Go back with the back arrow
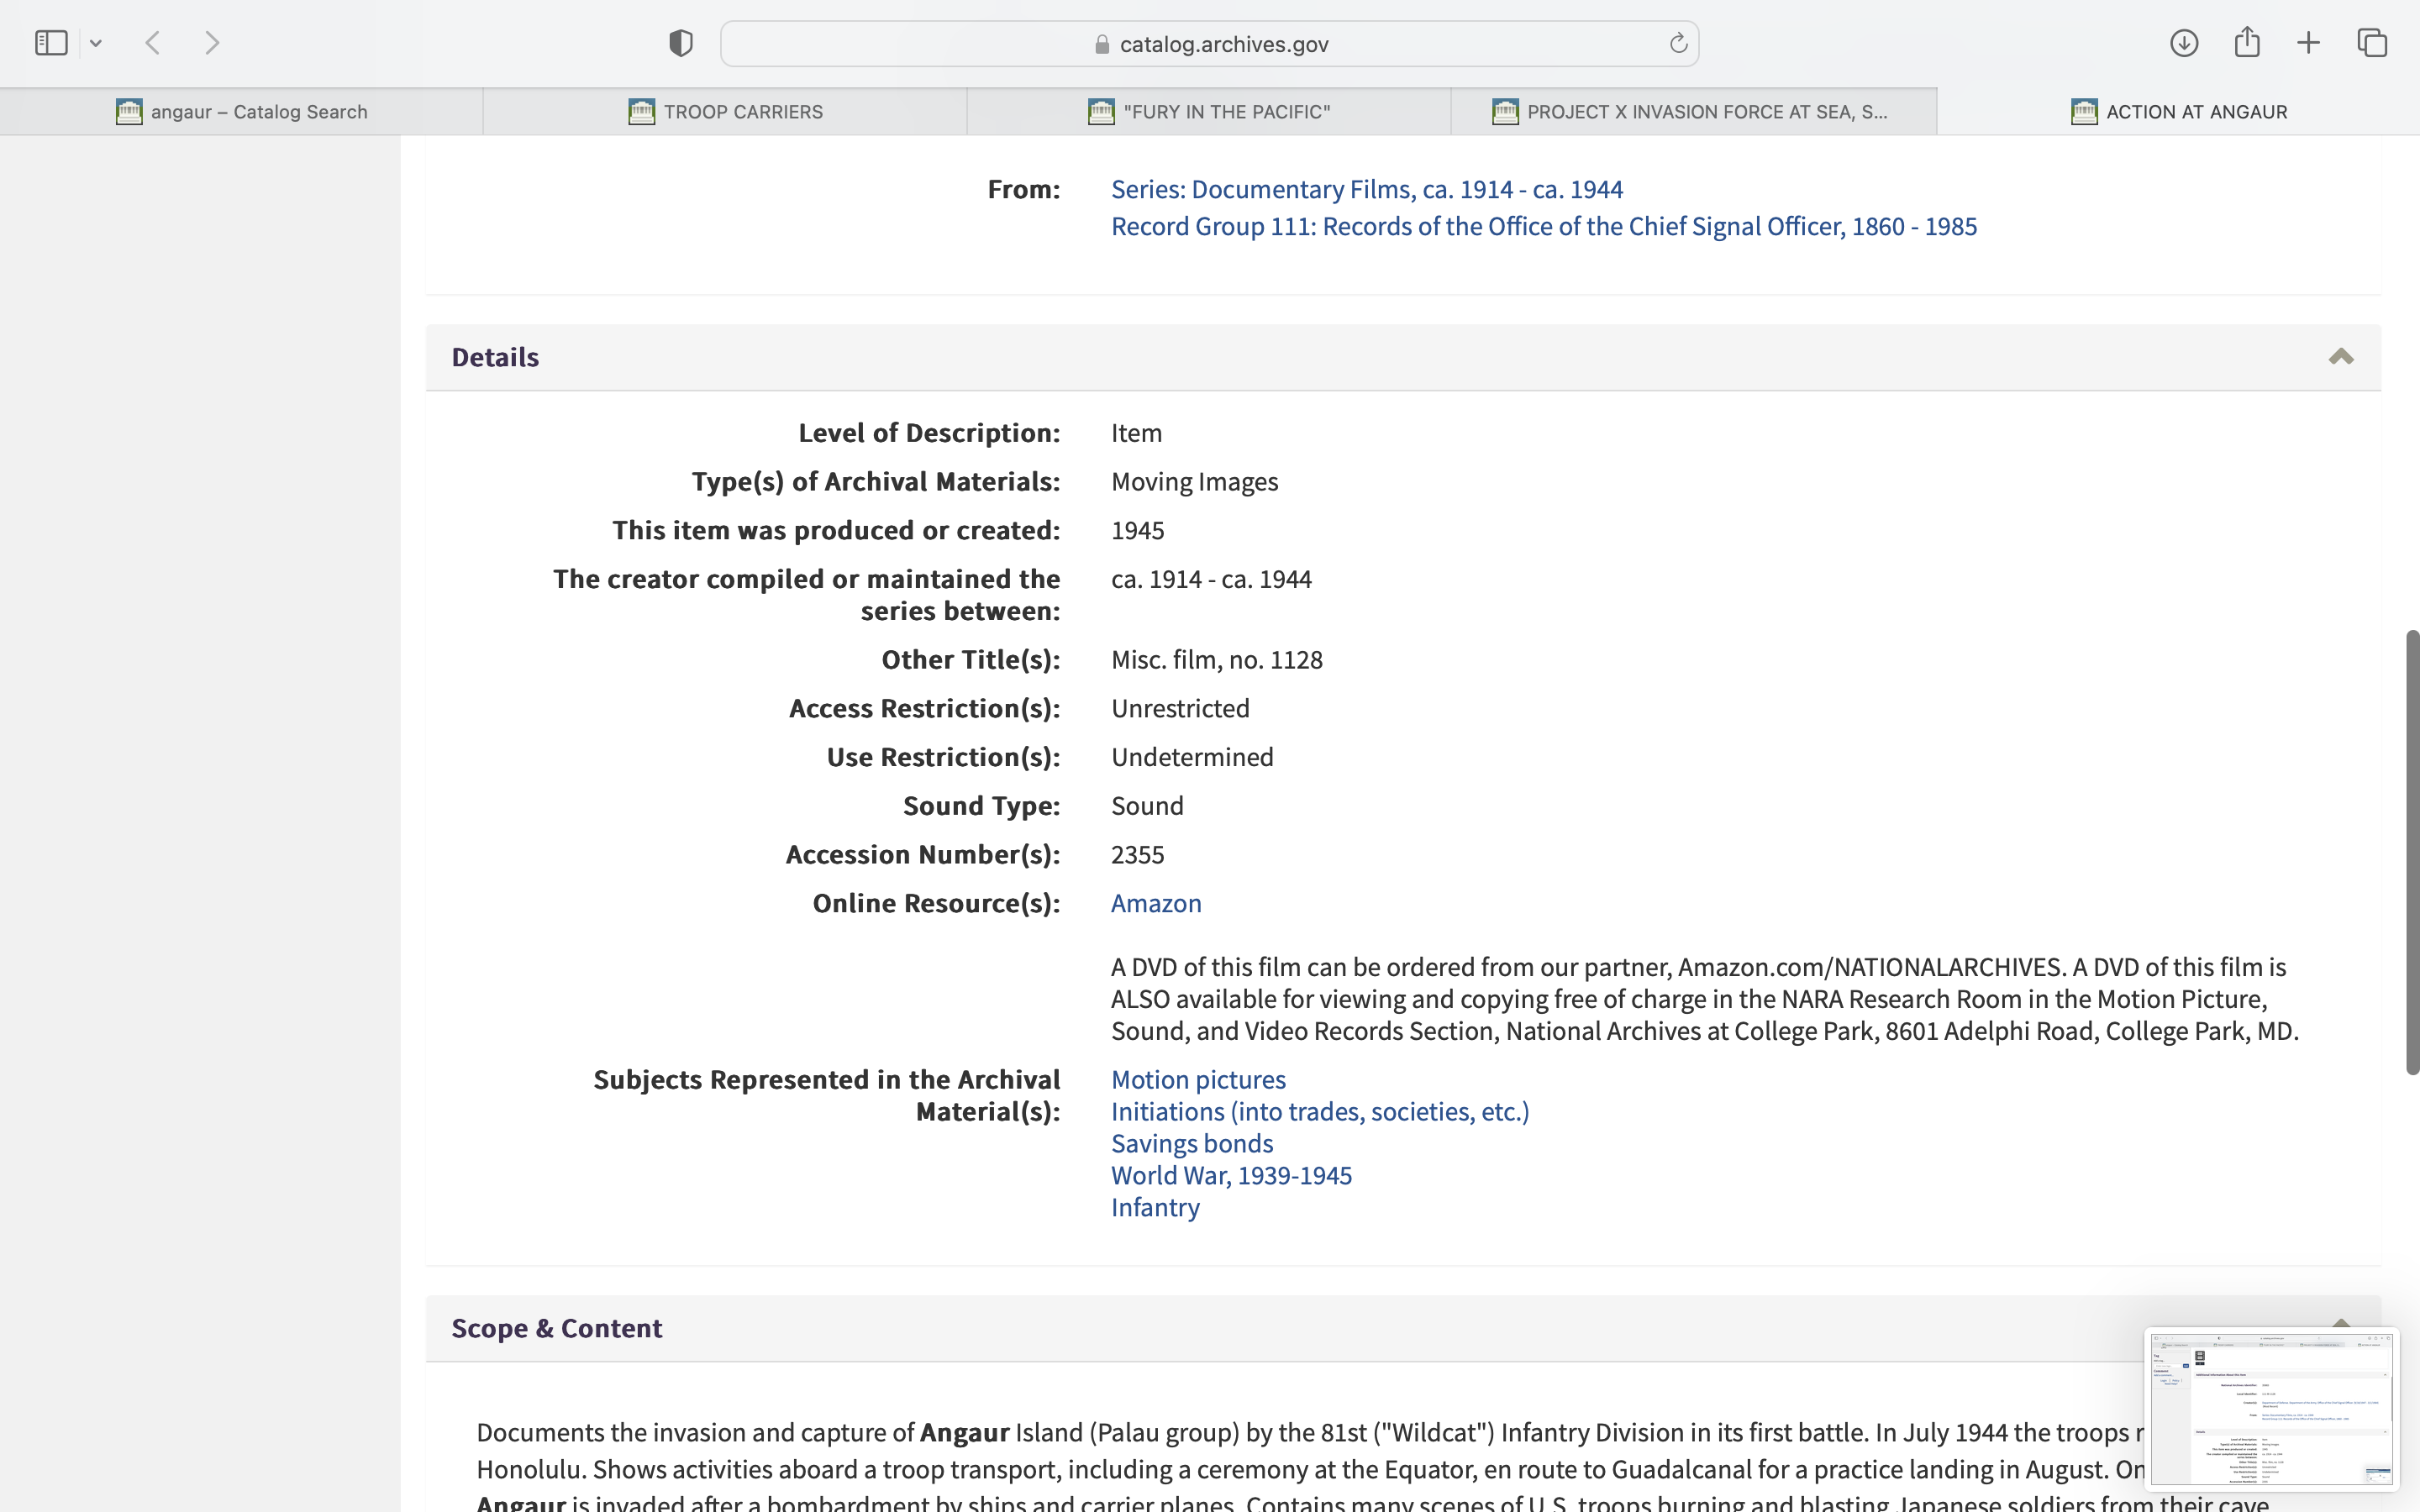Image resolution: width=2420 pixels, height=1512 pixels. tap(153, 43)
